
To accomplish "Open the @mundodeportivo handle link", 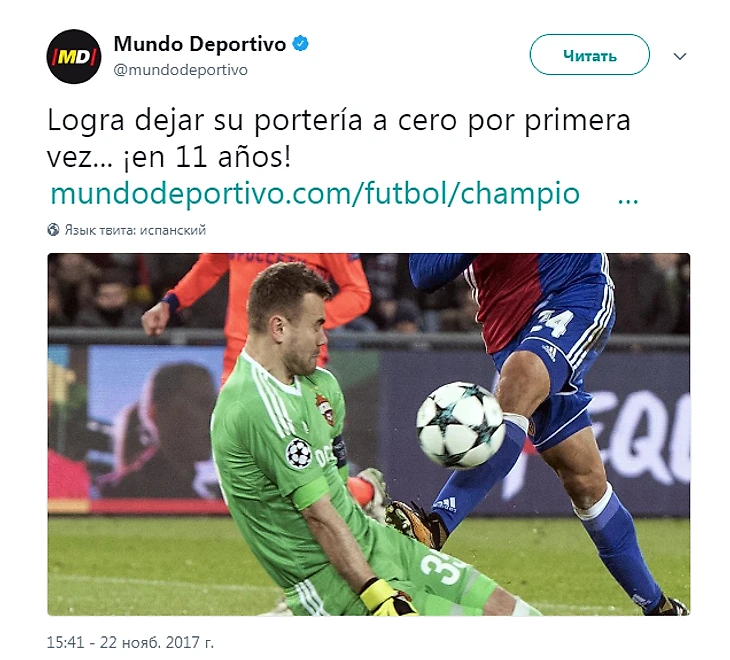I will click(181, 70).
